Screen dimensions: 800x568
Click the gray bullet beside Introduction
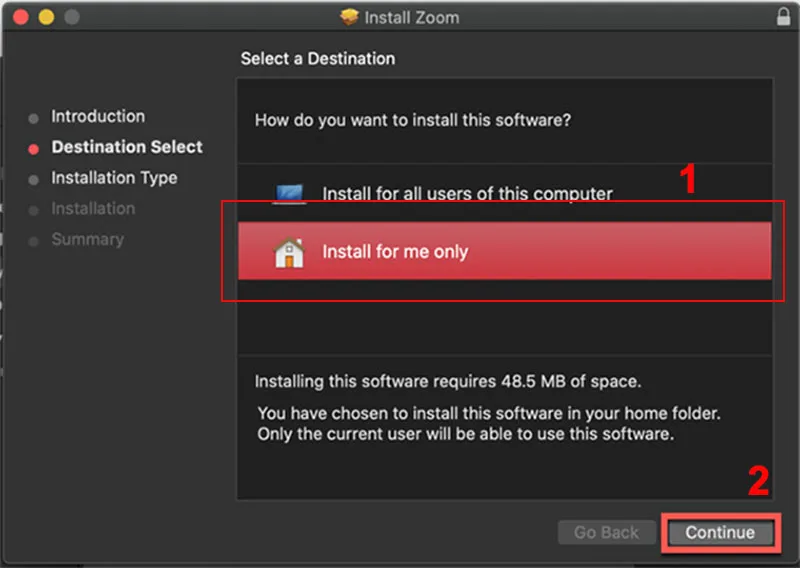(x=34, y=119)
